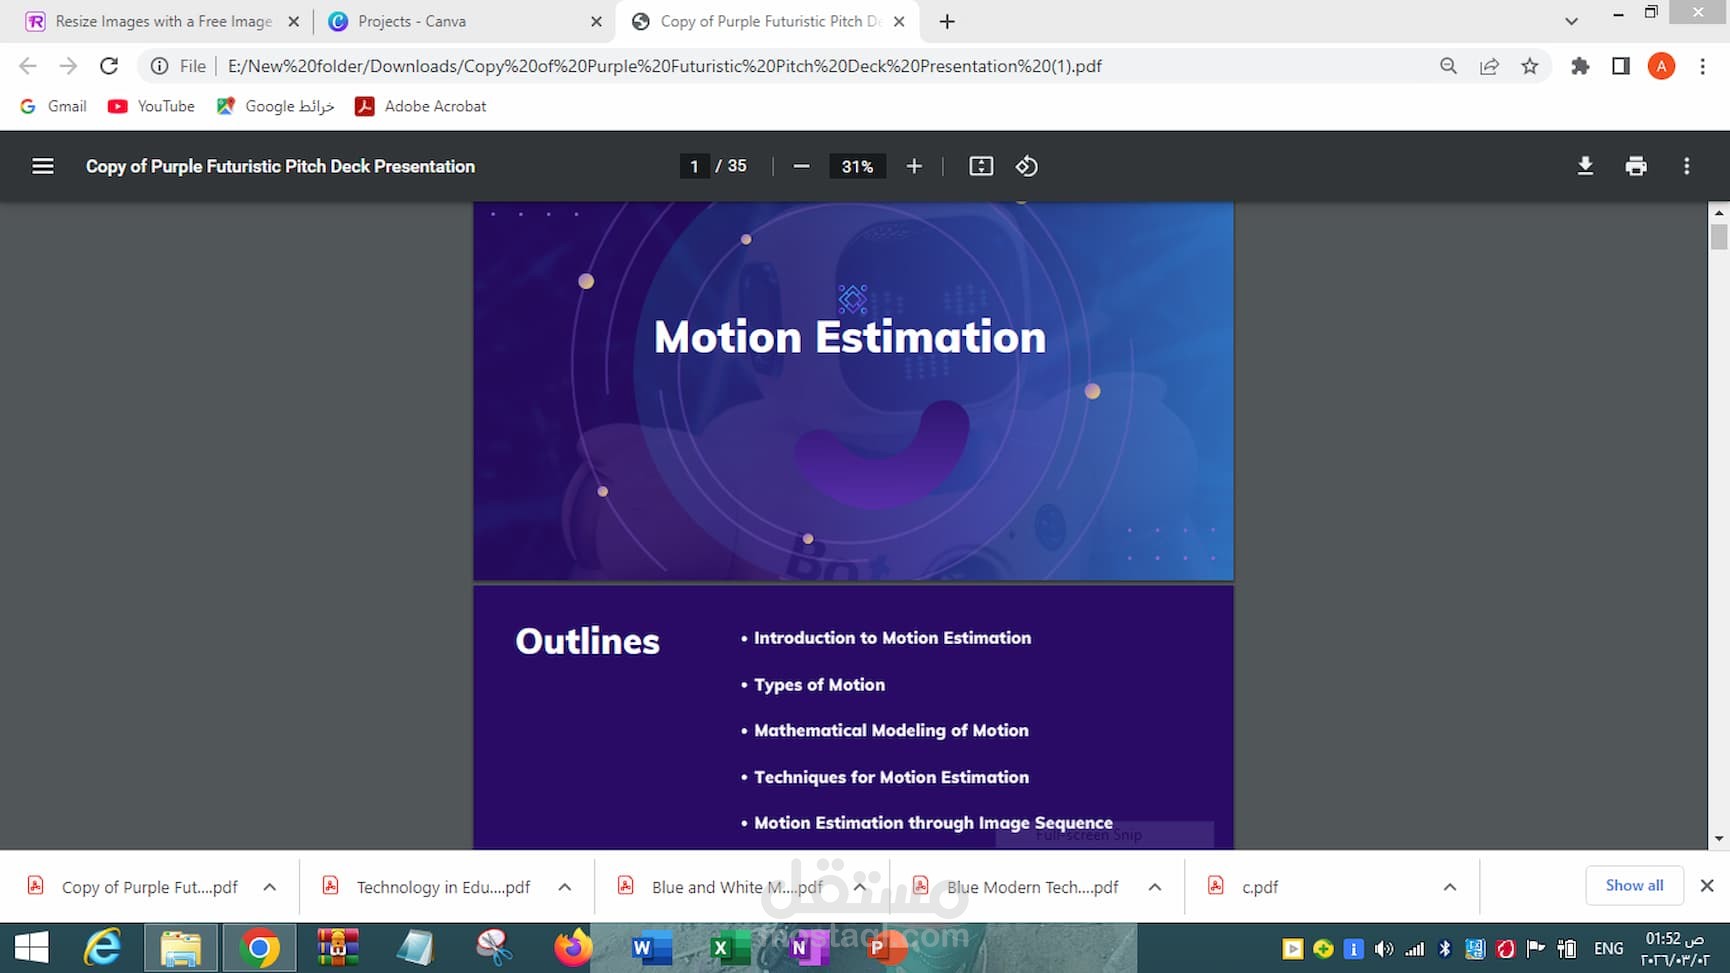1730x973 pixels.
Task: Rotate the page counterclockwise
Action: pyautogui.click(x=1027, y=166)
